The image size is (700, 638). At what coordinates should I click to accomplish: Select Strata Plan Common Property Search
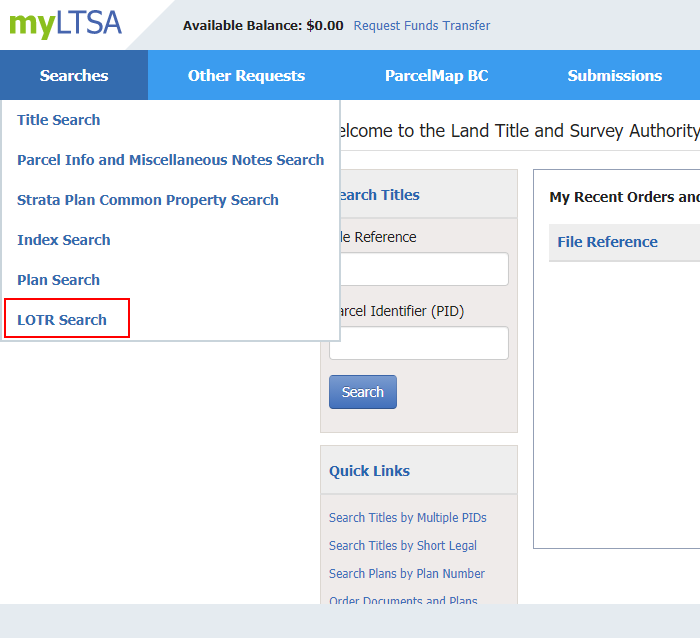[x=148, y=200]
